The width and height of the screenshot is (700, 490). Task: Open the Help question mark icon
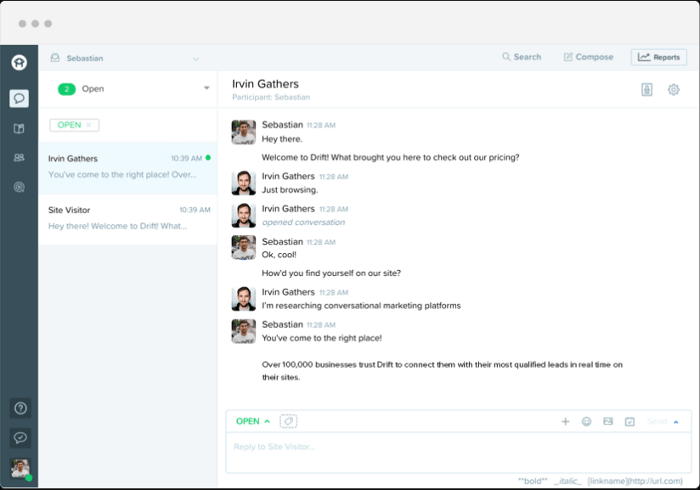(20, 408)
